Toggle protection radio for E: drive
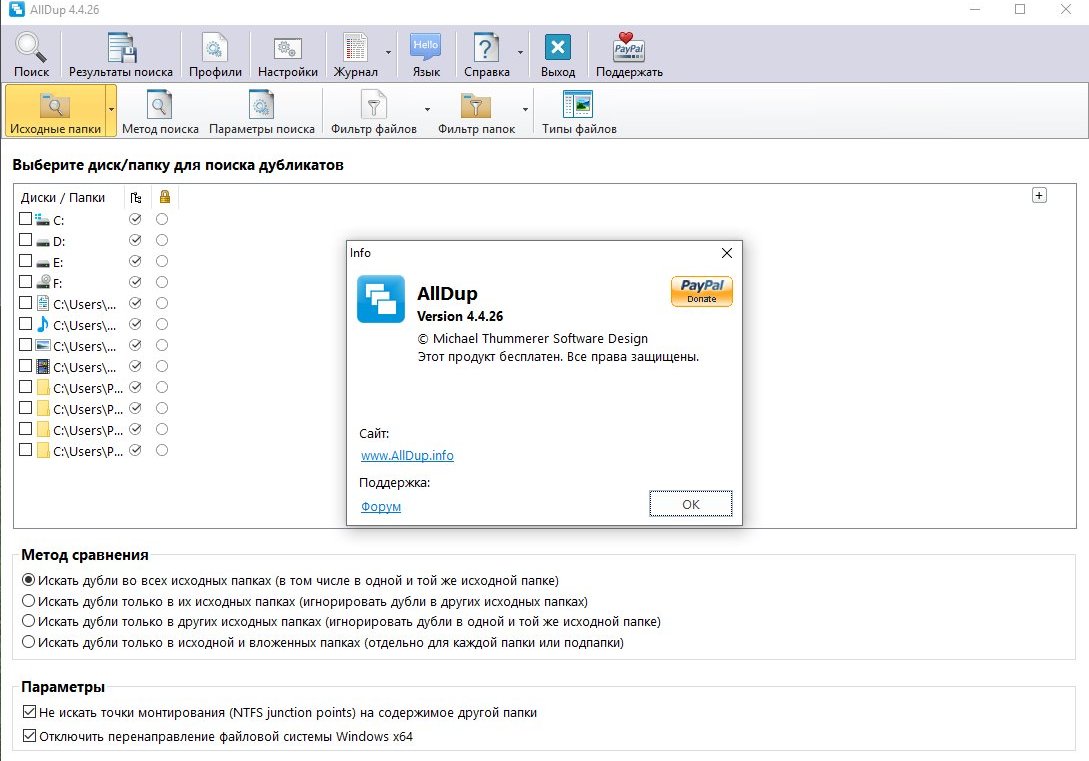The height and width of the screenshot is (761, 1089). (x=162, y=261)
